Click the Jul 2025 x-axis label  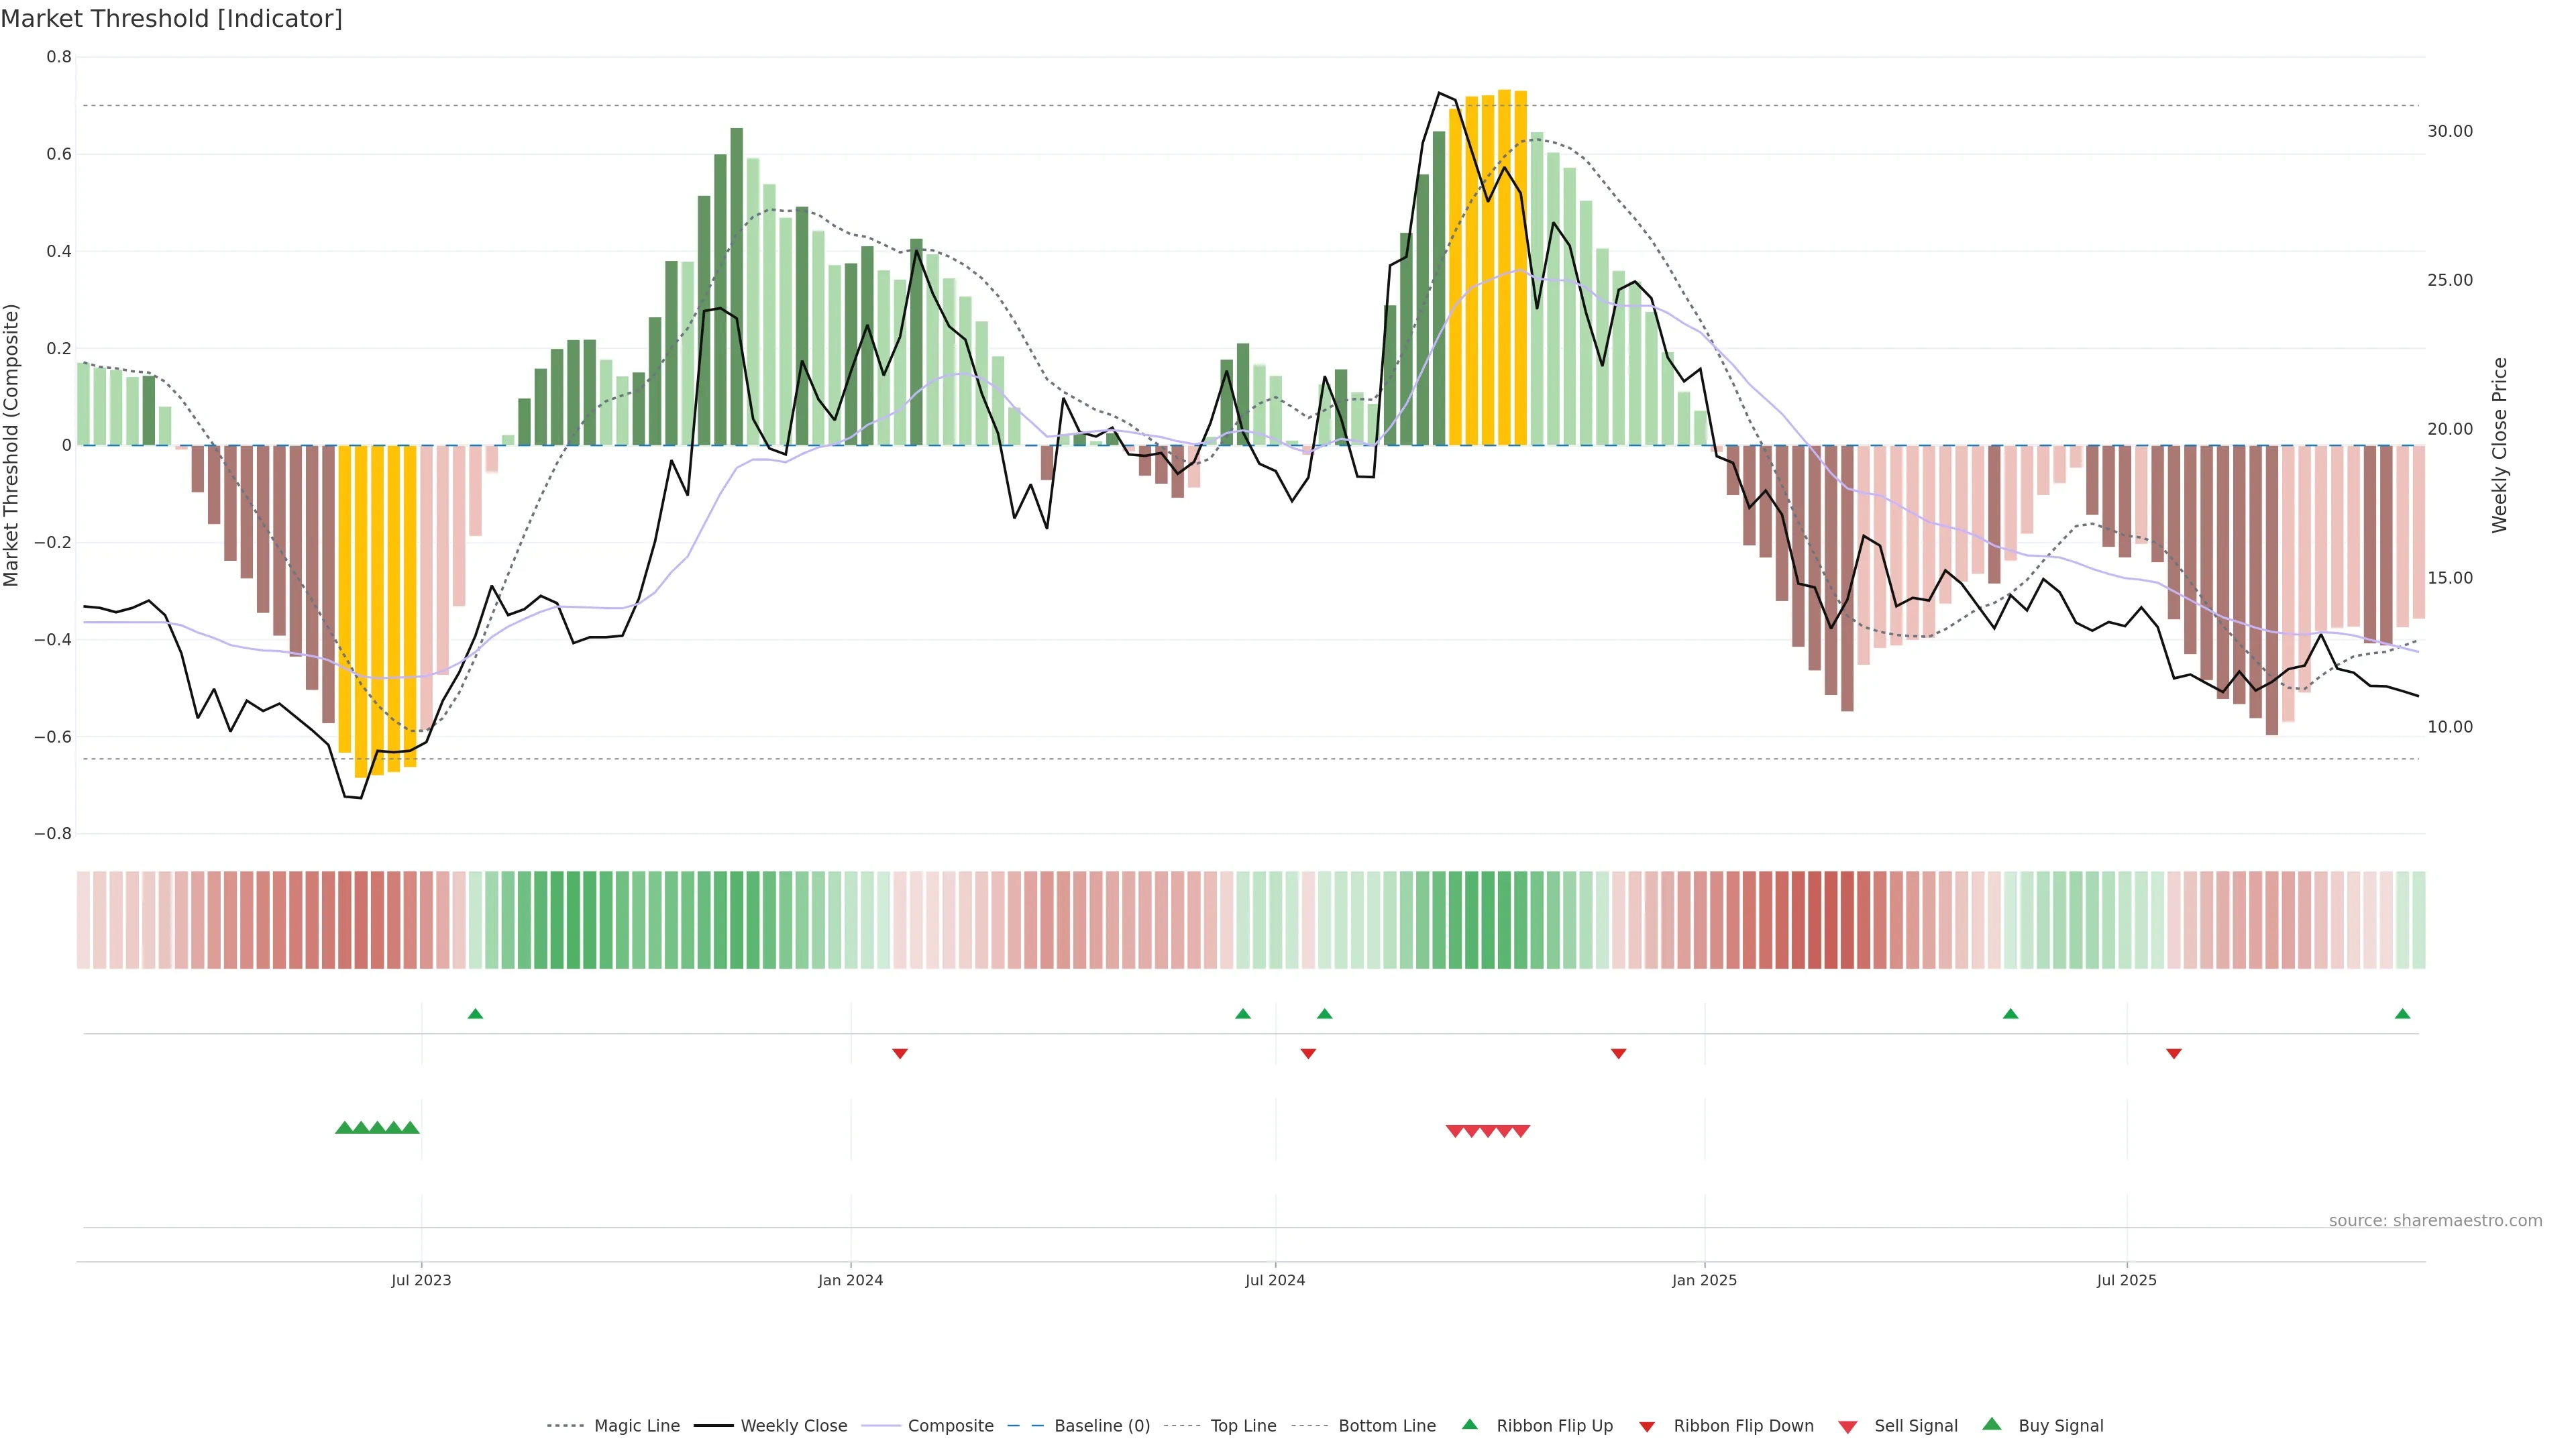[2126, 1280]
